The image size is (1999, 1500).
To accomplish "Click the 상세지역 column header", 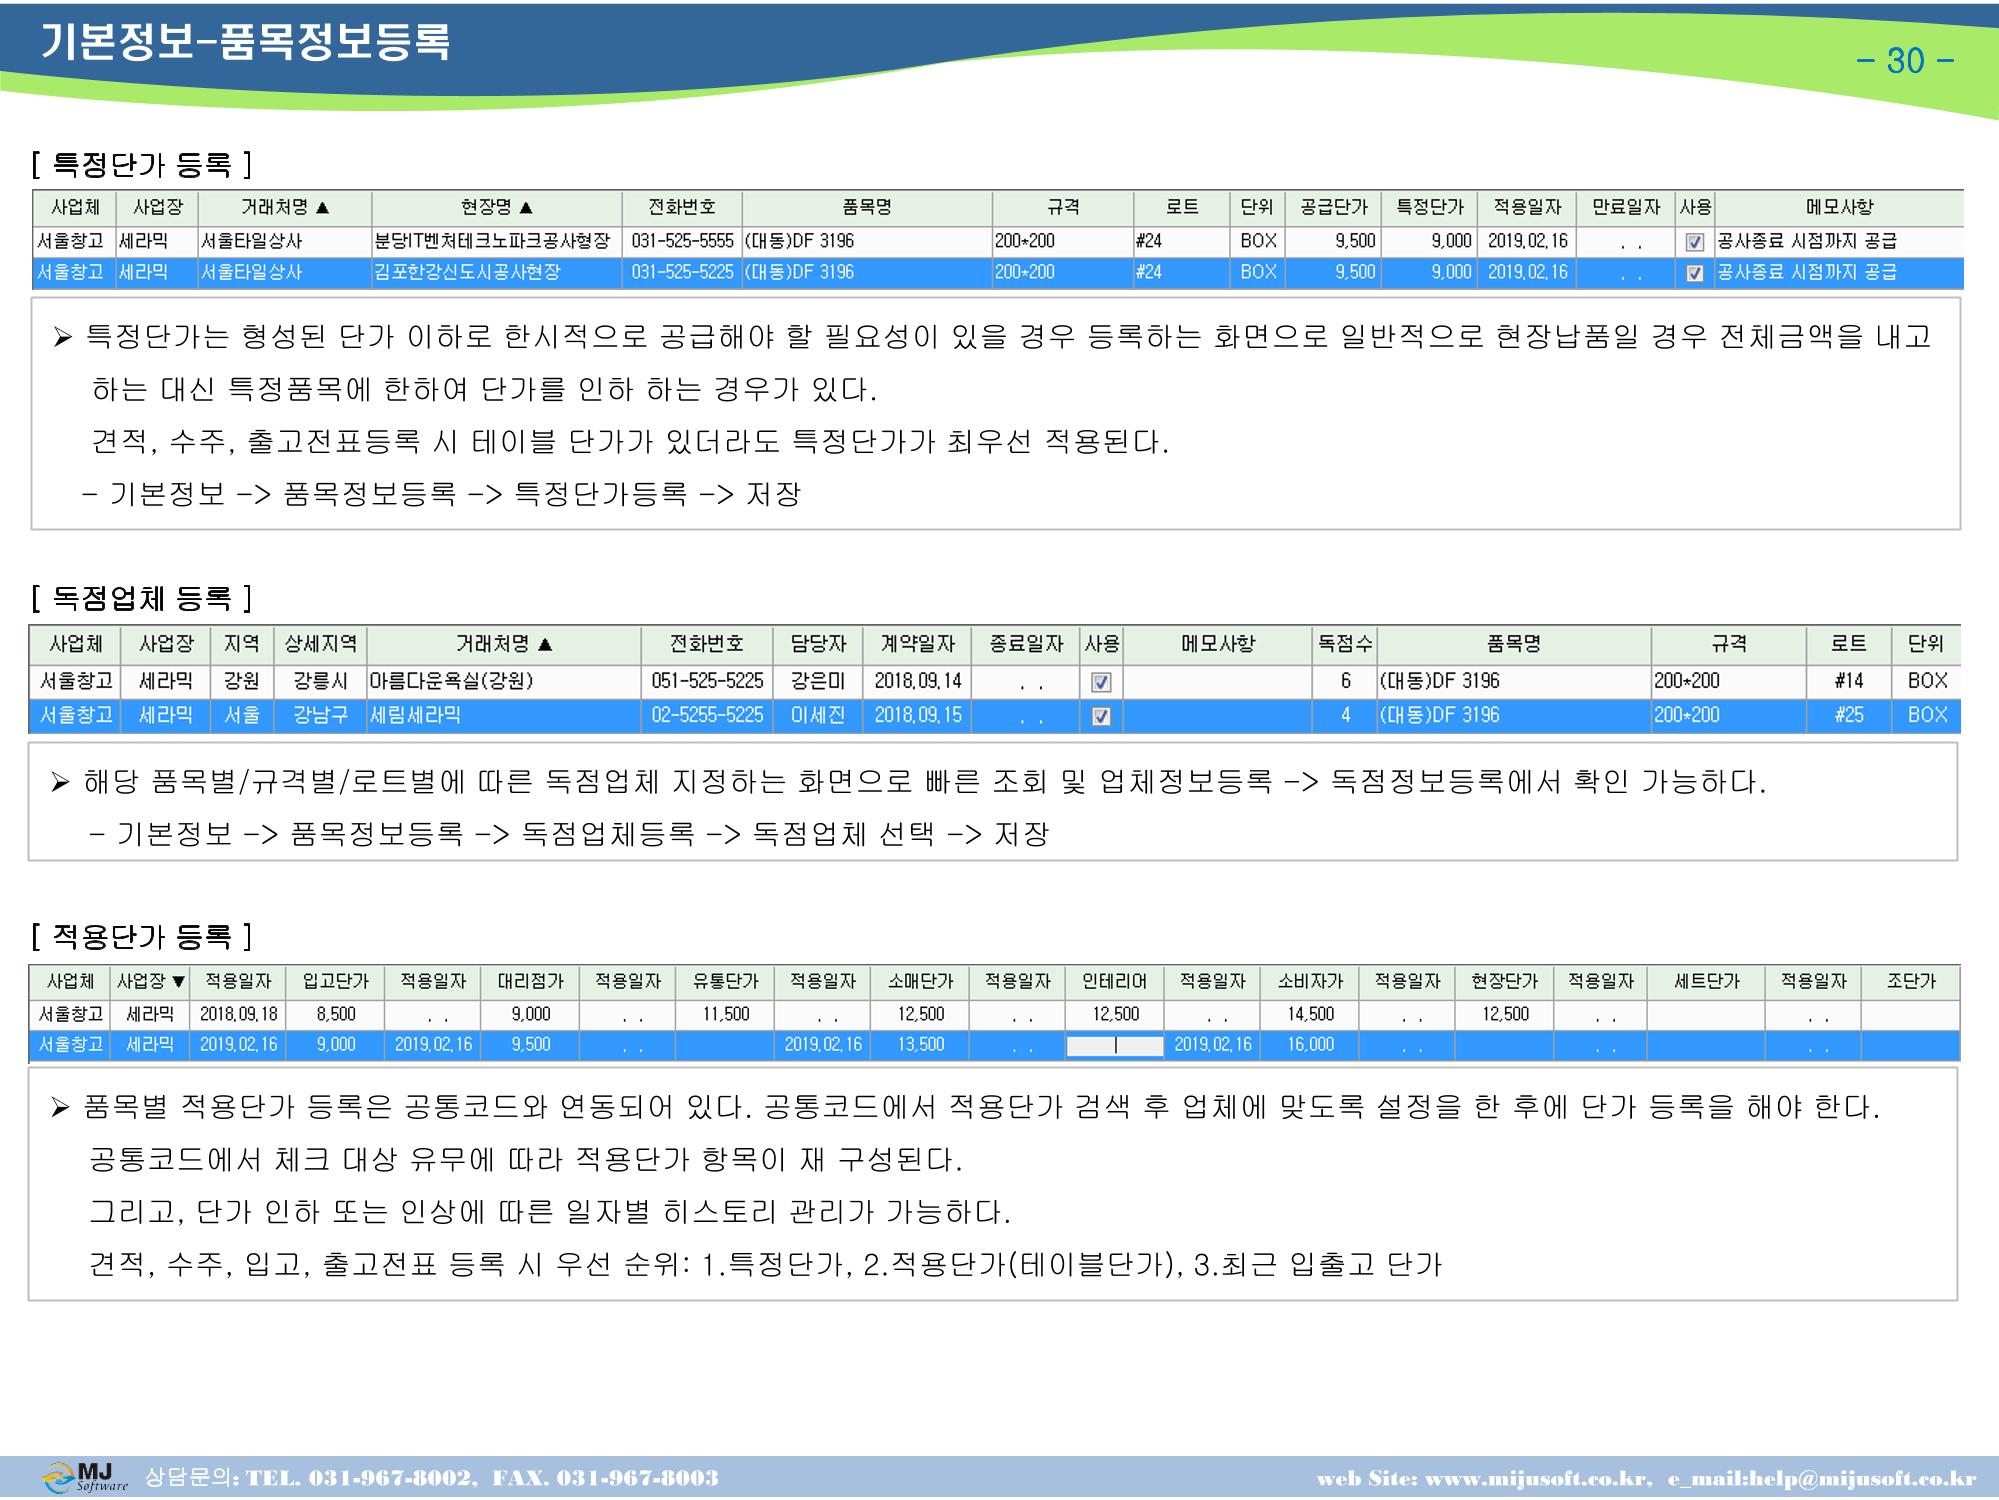I will tap(321, 644).
